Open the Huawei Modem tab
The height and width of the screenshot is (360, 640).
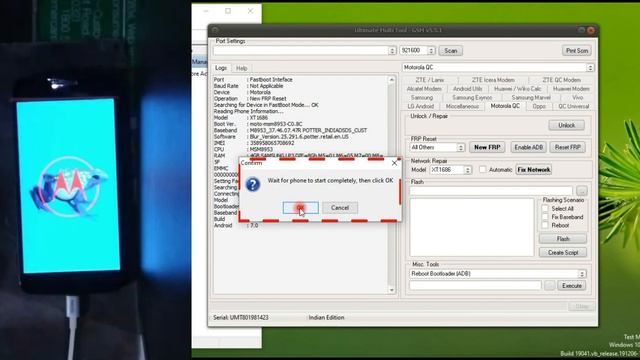571,89
